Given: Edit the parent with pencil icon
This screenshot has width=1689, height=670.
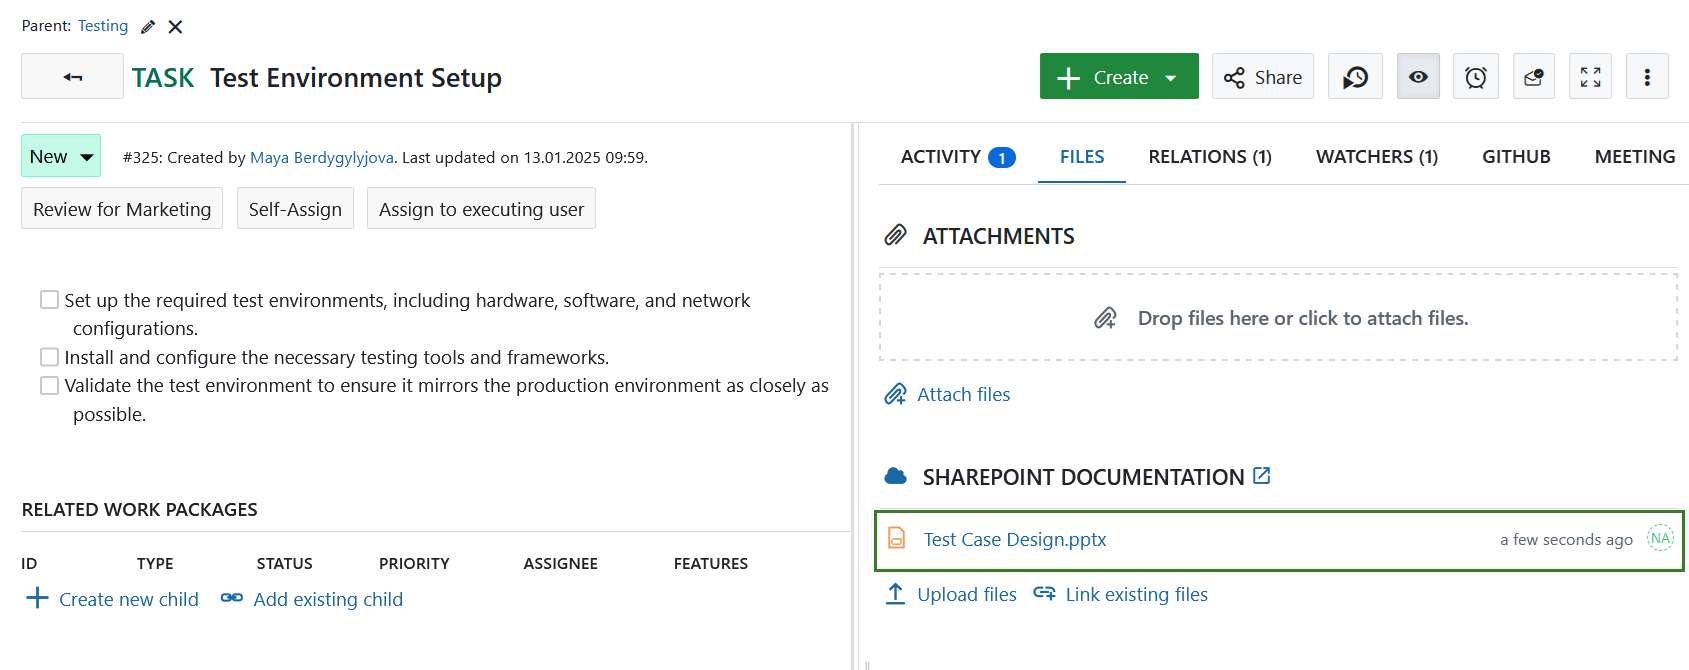Looking at the screenshot, I should pyautogui.click(x=148, y=27).
